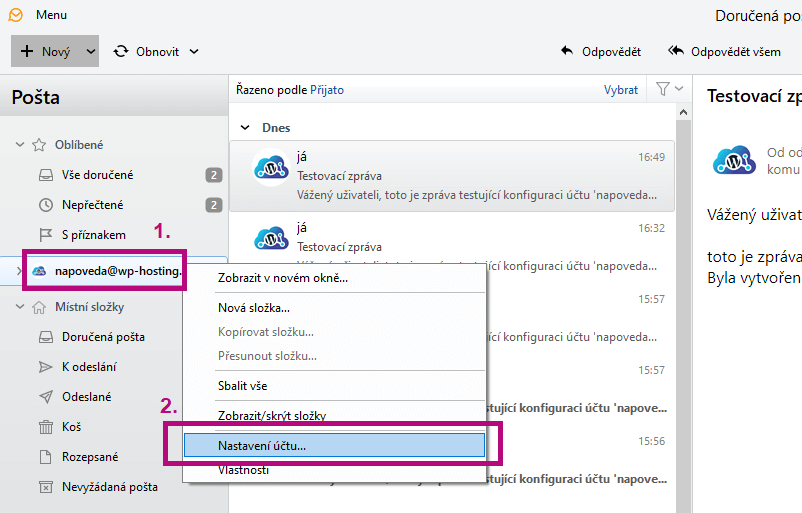Open the Obnovit dropdown arrow

click(x=194, y=51)
